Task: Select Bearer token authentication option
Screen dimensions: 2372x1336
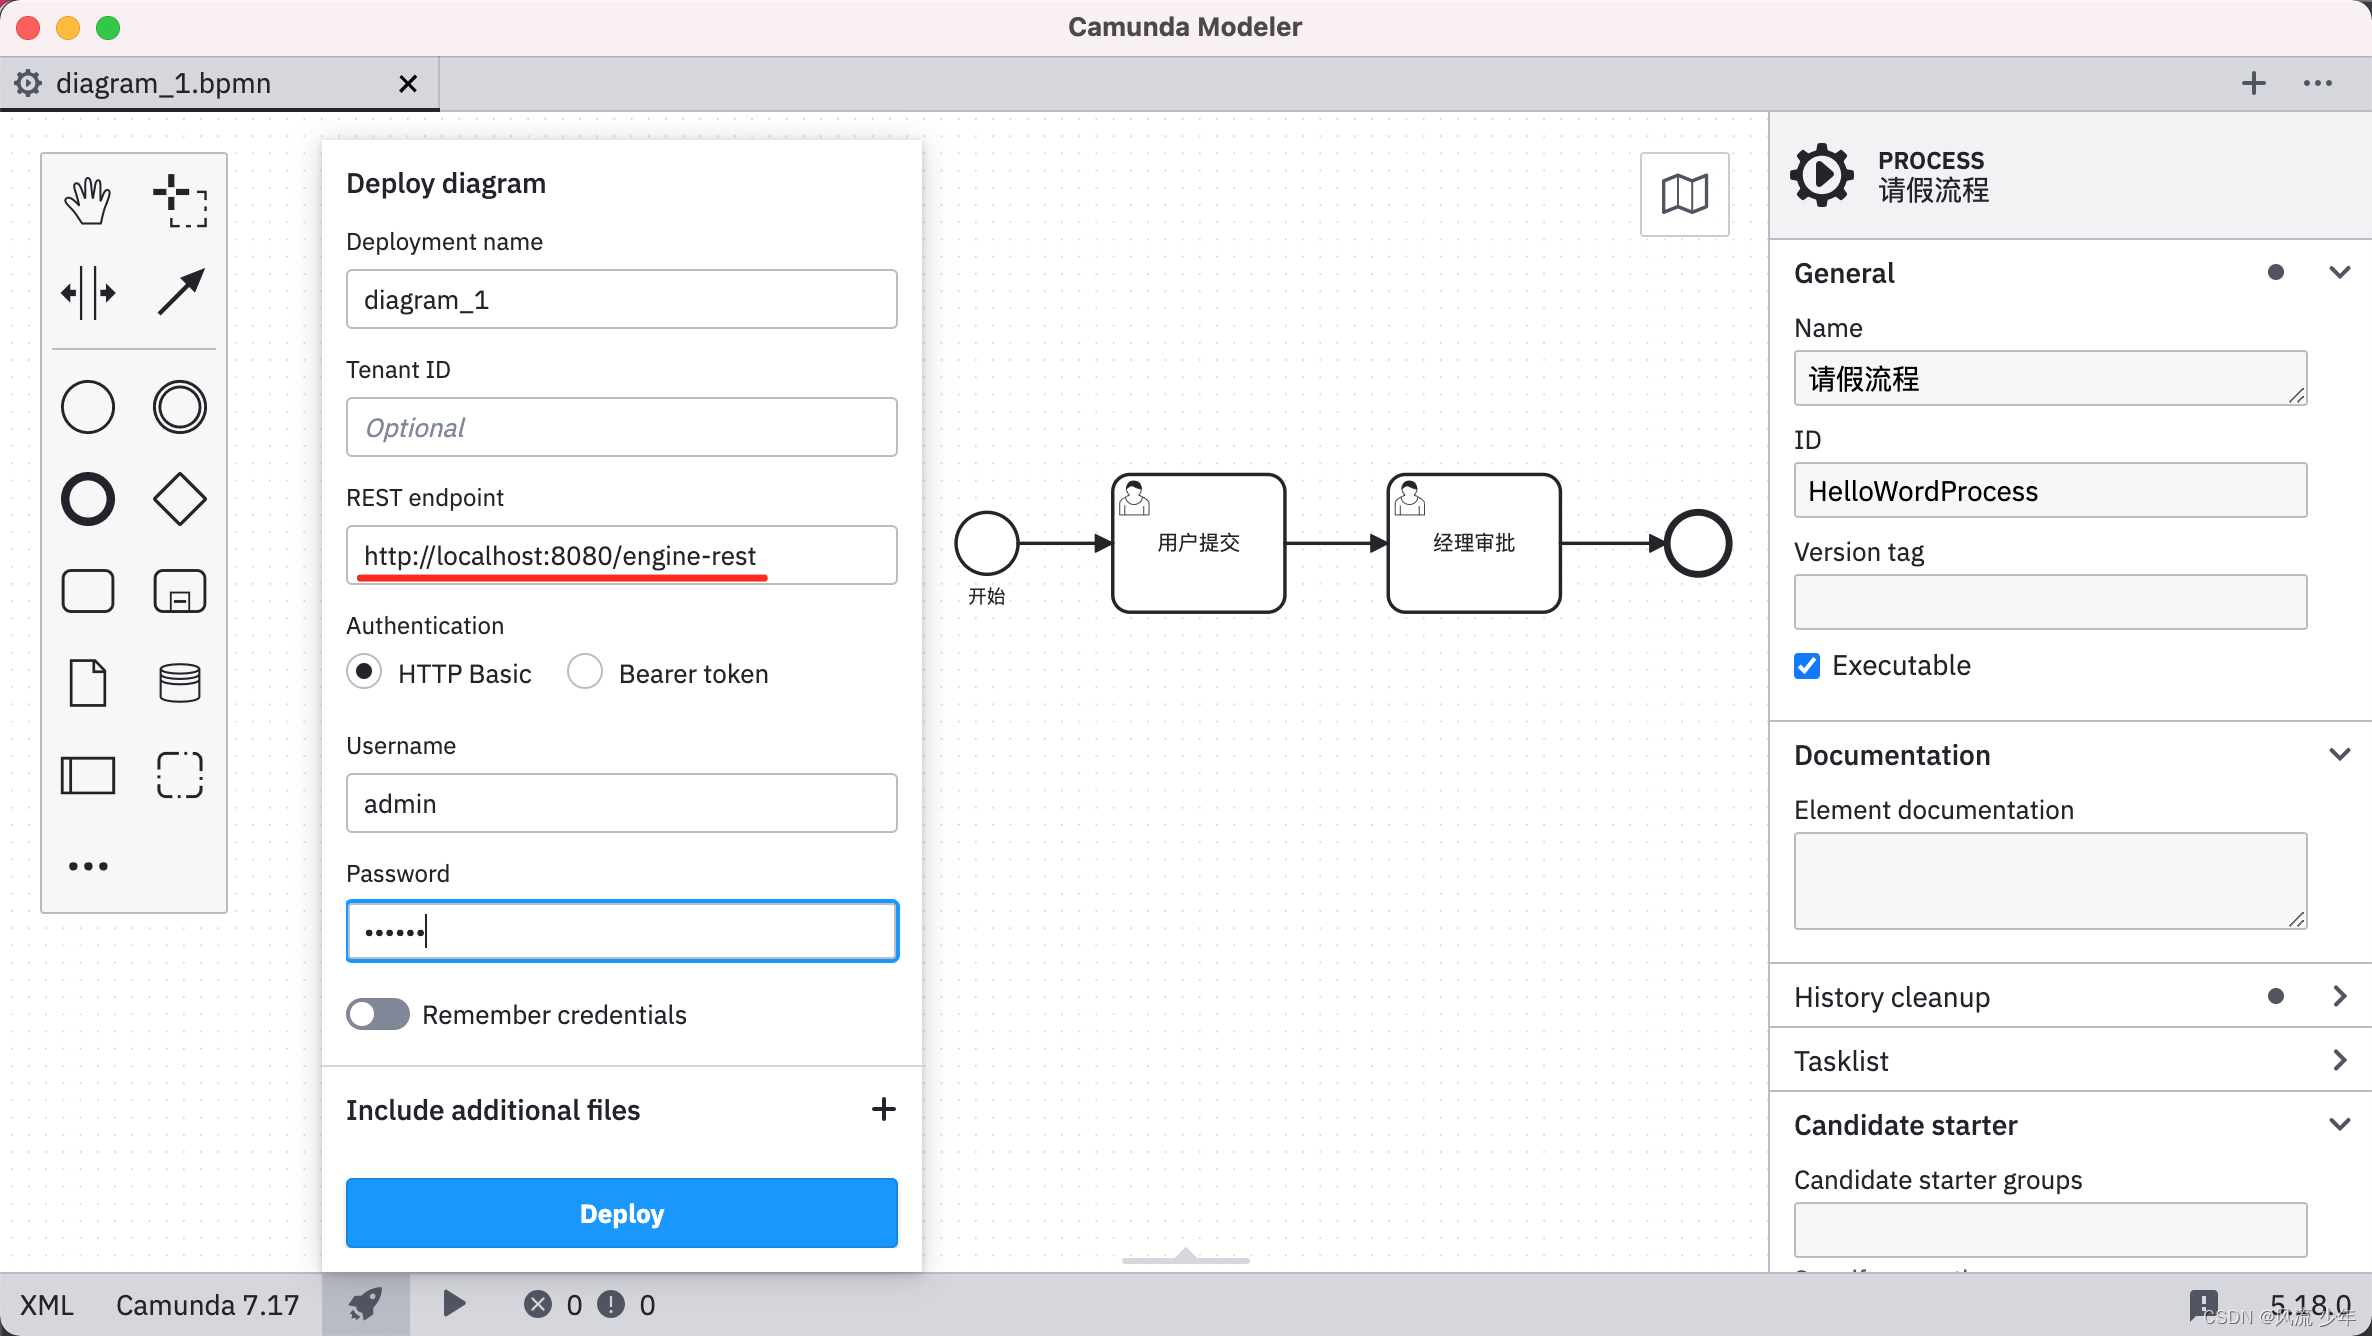Action: (x=588, y=673)
